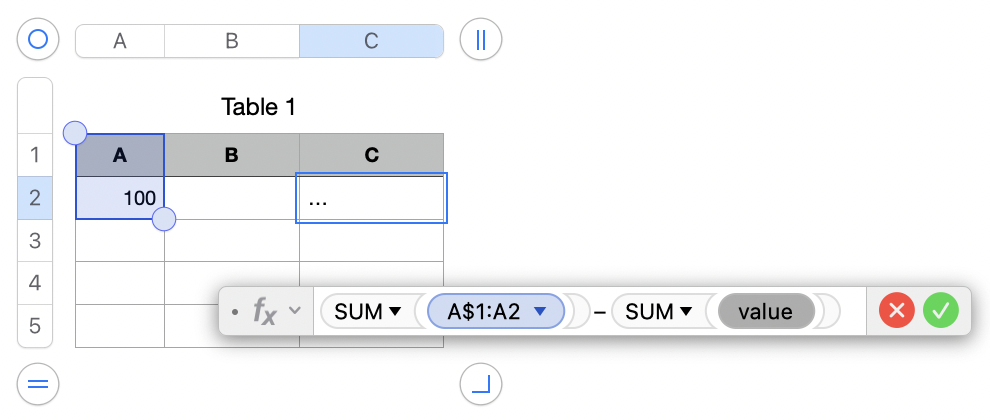Click the selection handle below cell A2

[164, 219]
